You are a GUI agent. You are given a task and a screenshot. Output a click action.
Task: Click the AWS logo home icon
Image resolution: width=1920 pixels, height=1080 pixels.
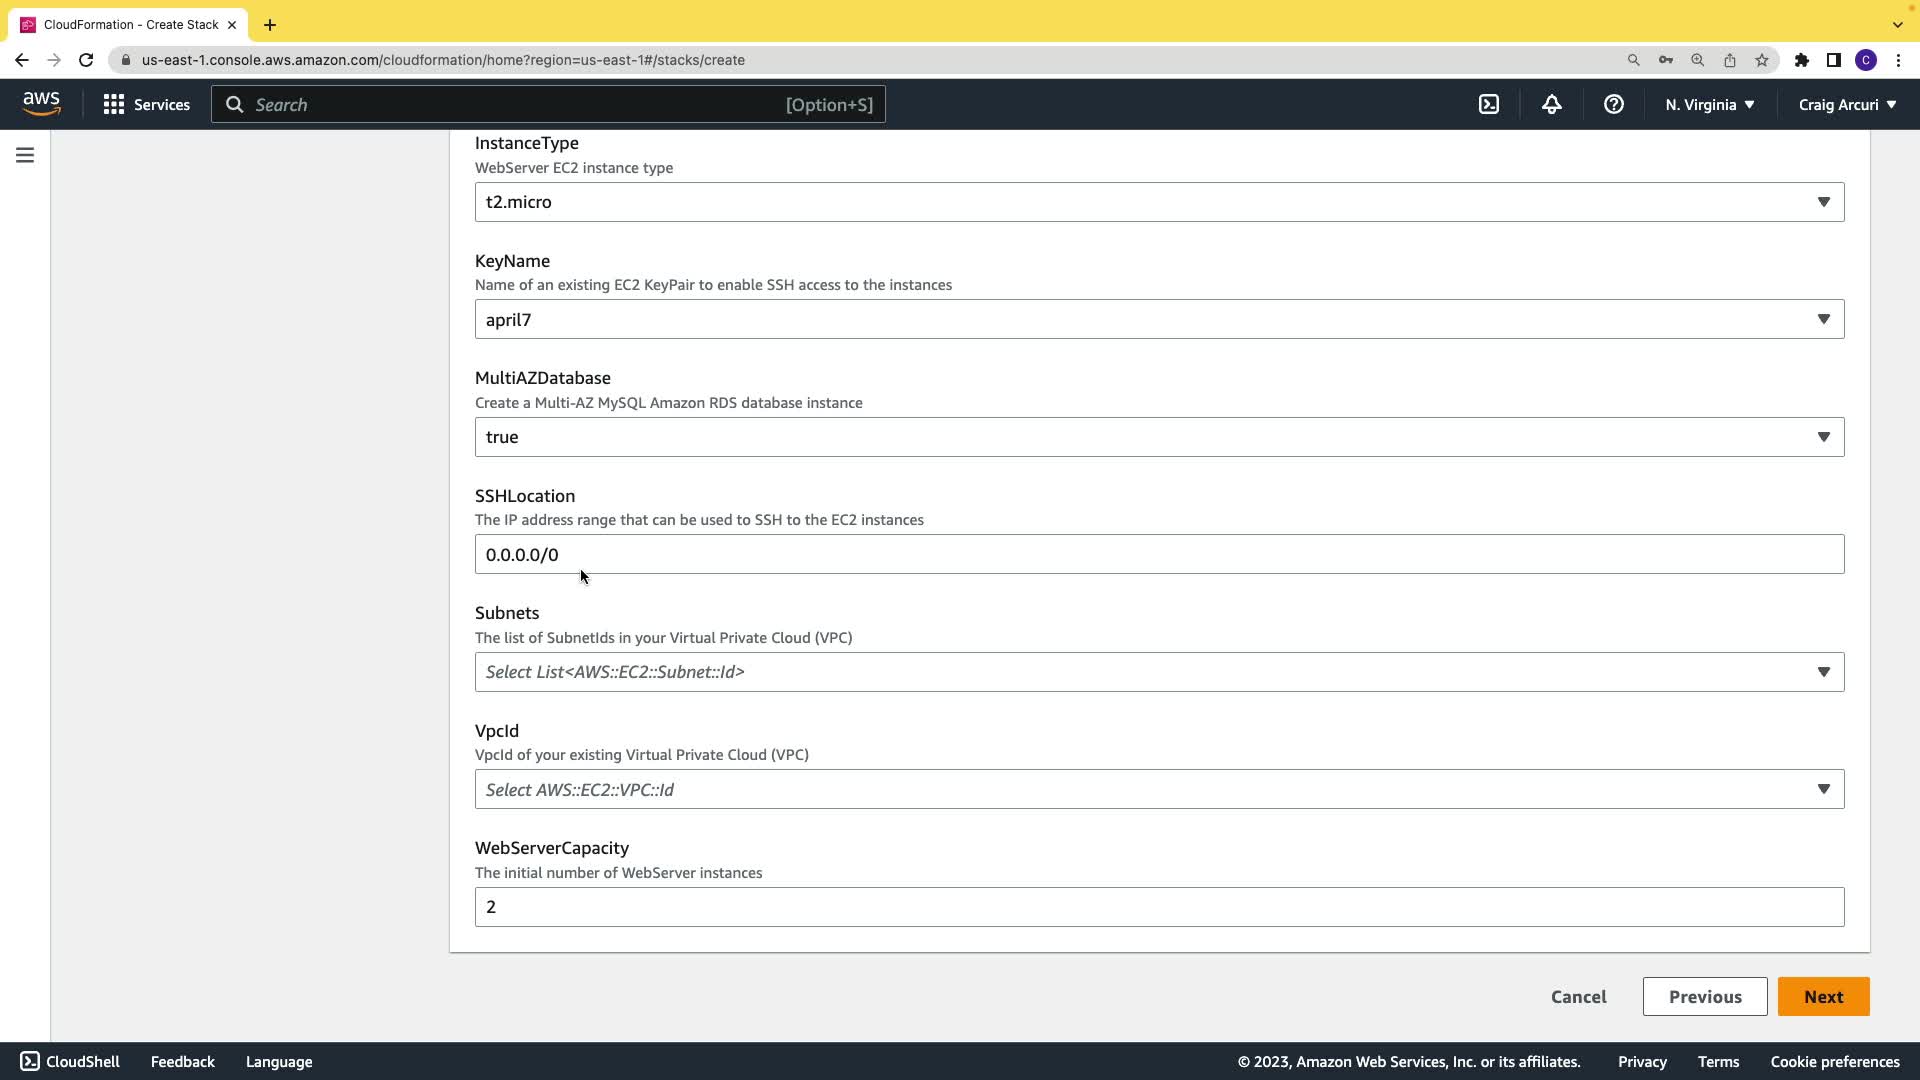(41, 104)
